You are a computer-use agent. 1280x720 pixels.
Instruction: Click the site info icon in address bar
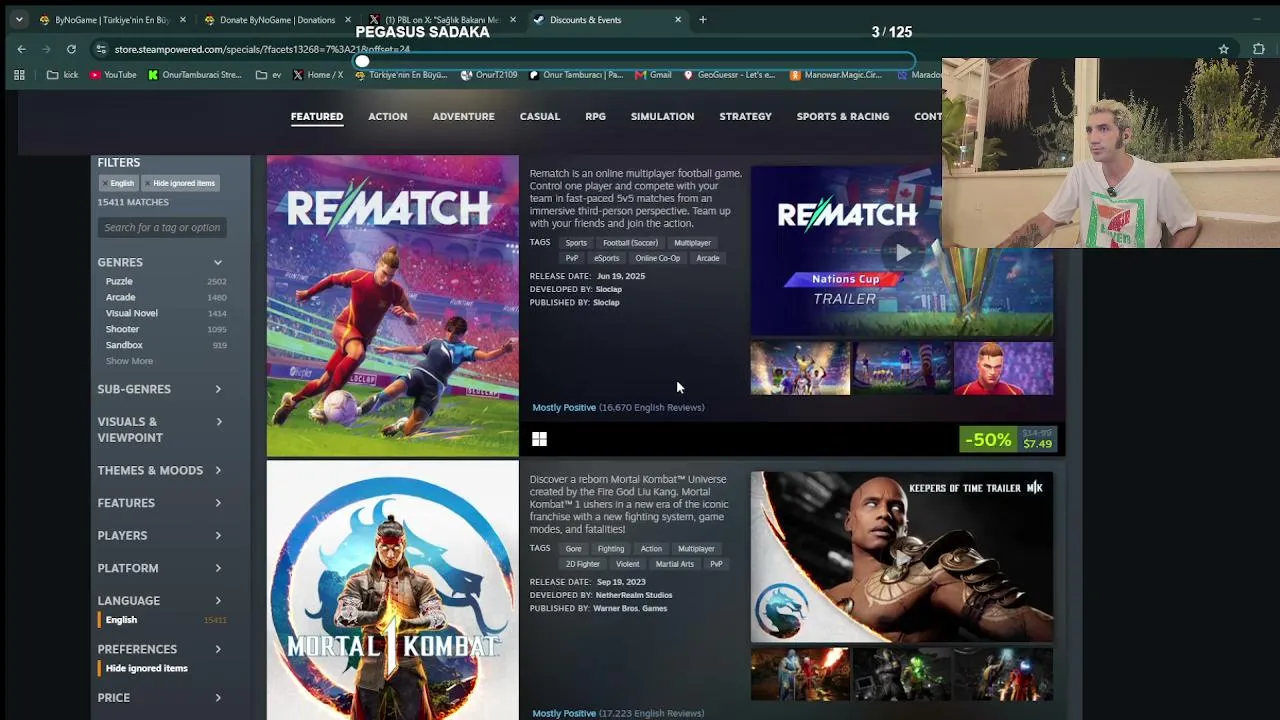pyautogui.click(x=101, y=49)
